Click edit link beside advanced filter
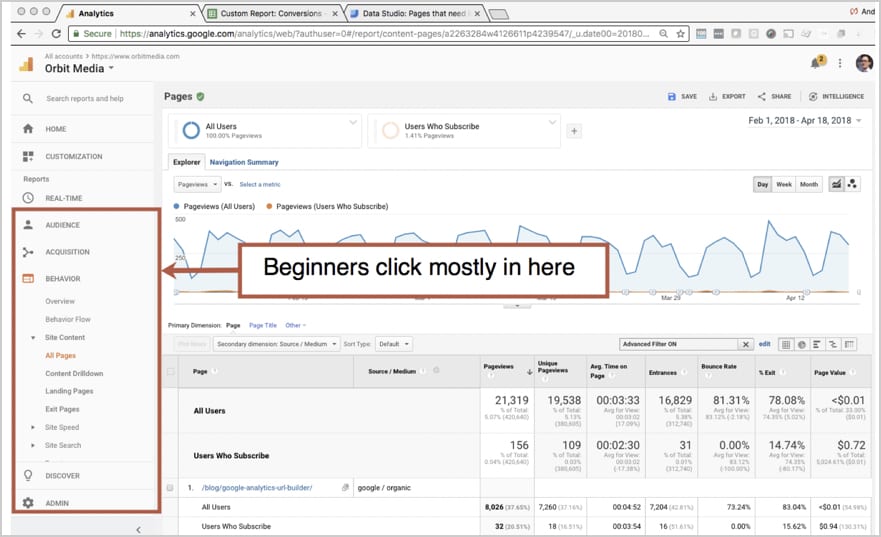 tap(764, 344)
